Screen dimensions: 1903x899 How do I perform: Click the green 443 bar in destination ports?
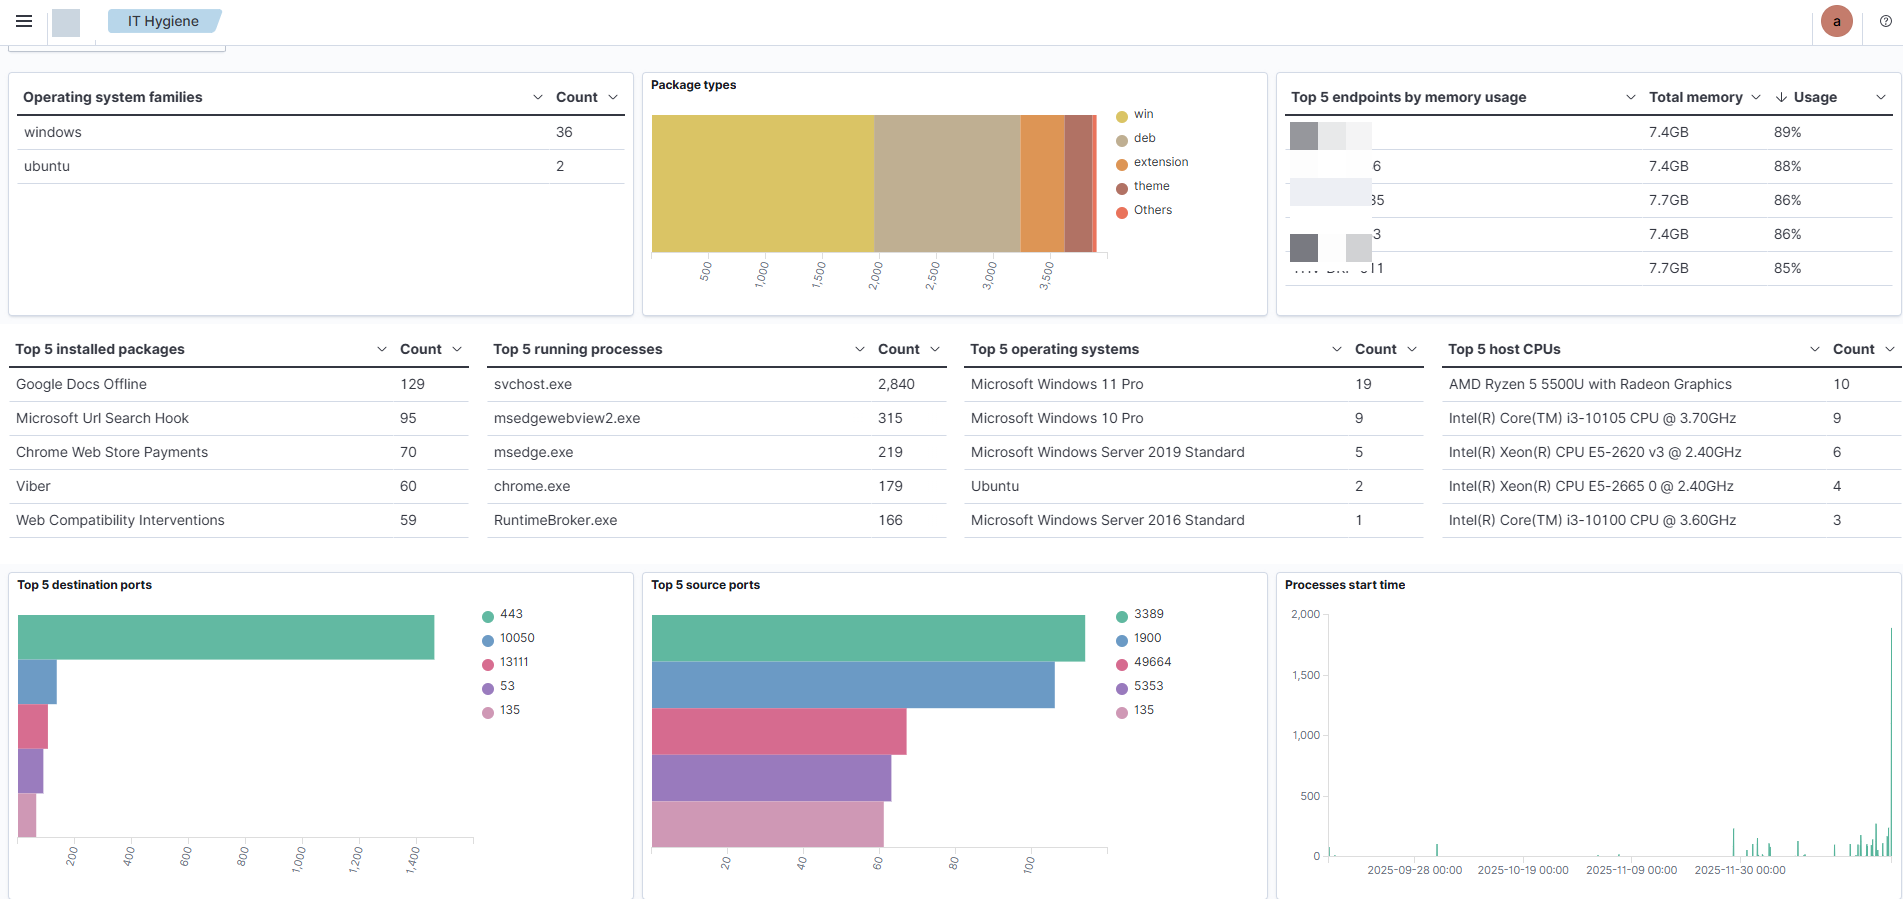(226, 637)
